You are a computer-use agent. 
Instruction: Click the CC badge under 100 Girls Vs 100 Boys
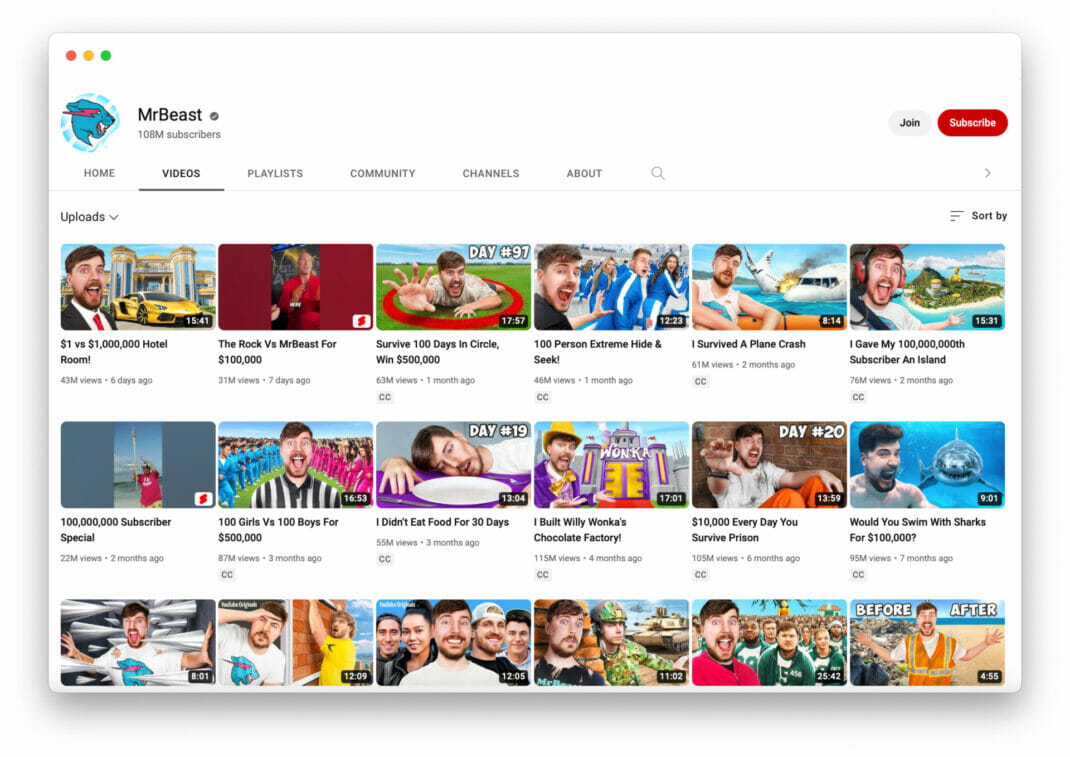coord(228,575)
